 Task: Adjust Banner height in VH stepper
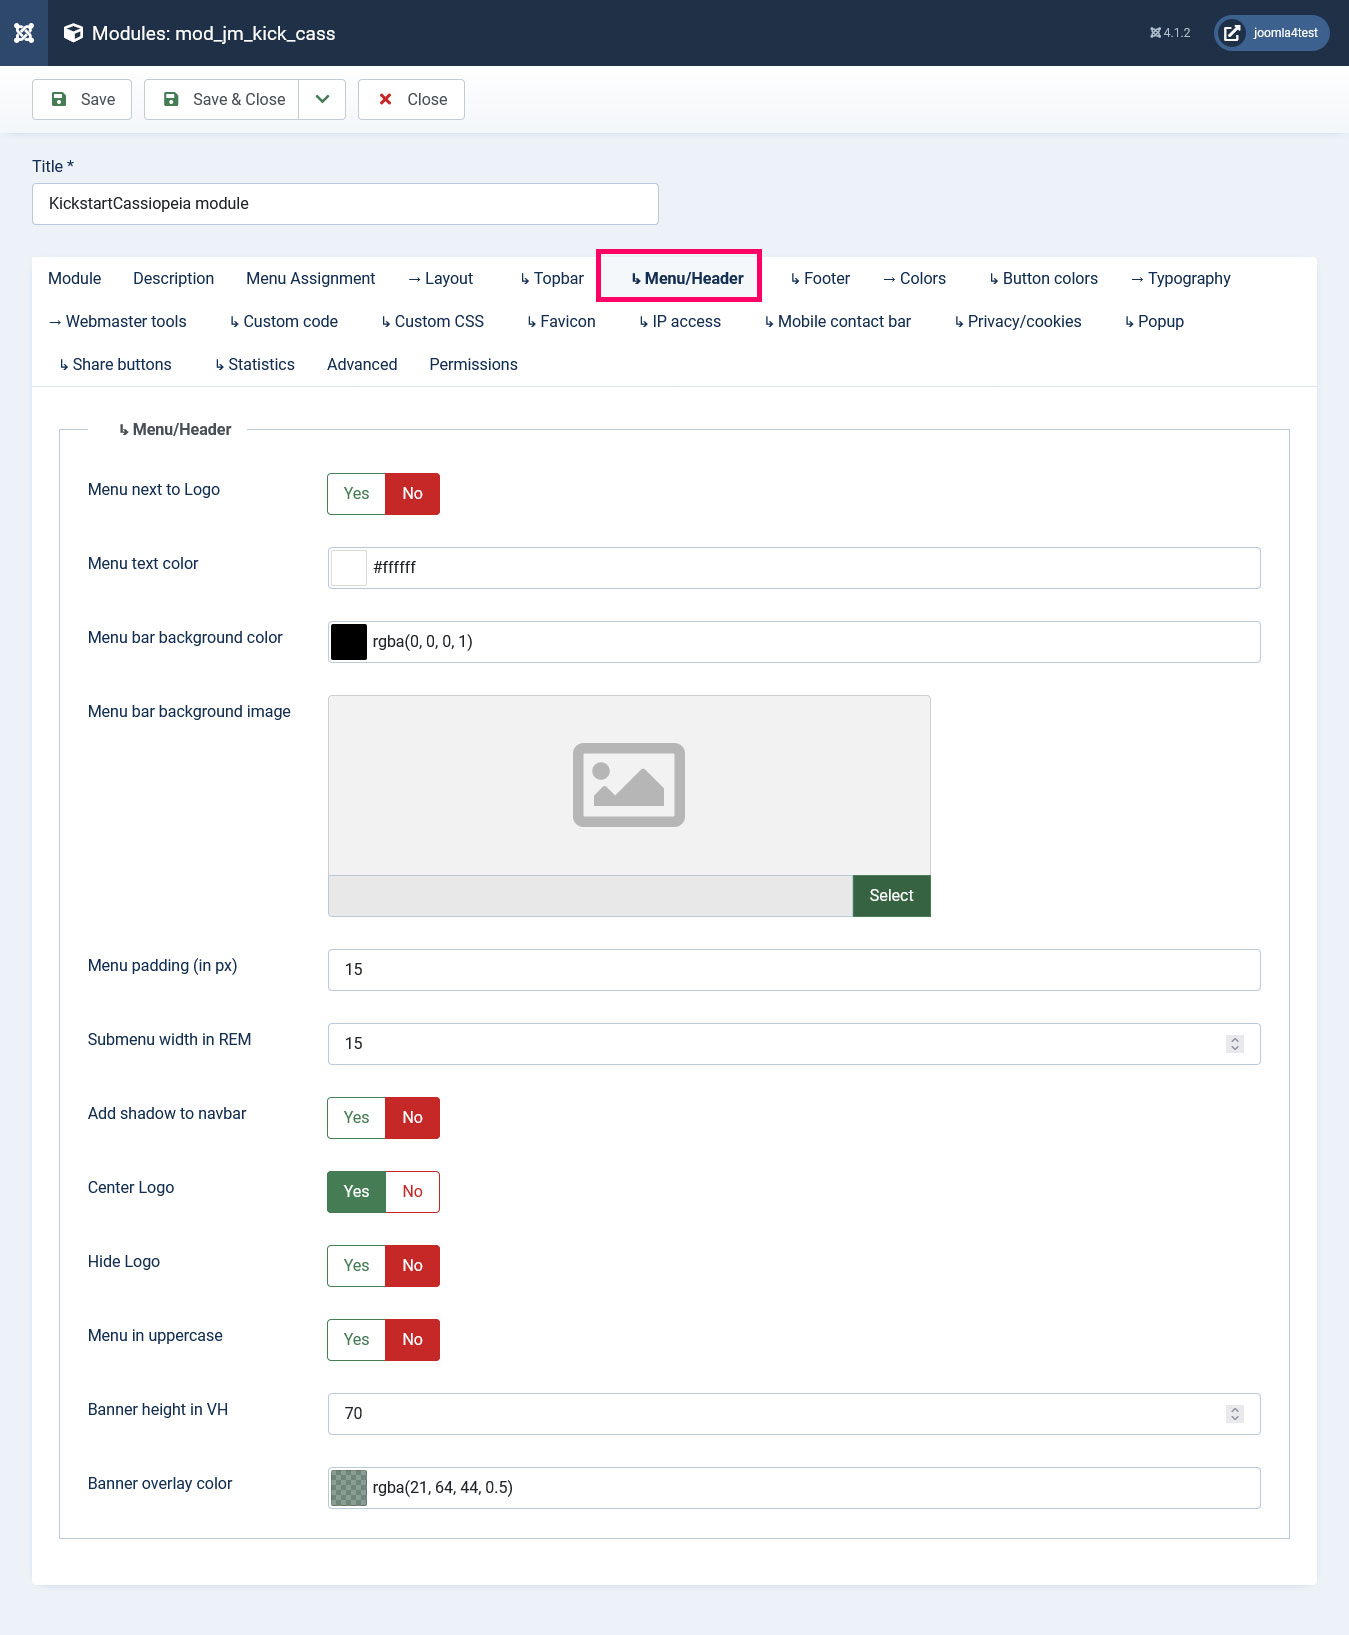click(x=1235, y=1414)
